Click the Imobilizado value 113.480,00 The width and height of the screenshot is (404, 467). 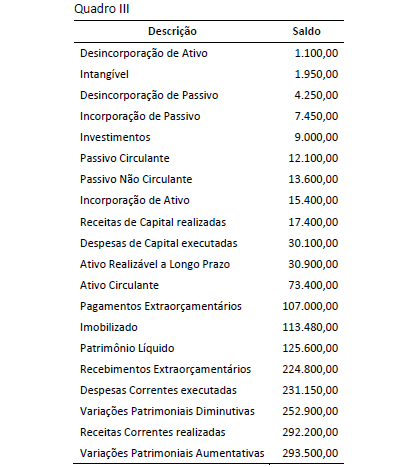pyautogui.click(x=310, y=327)
